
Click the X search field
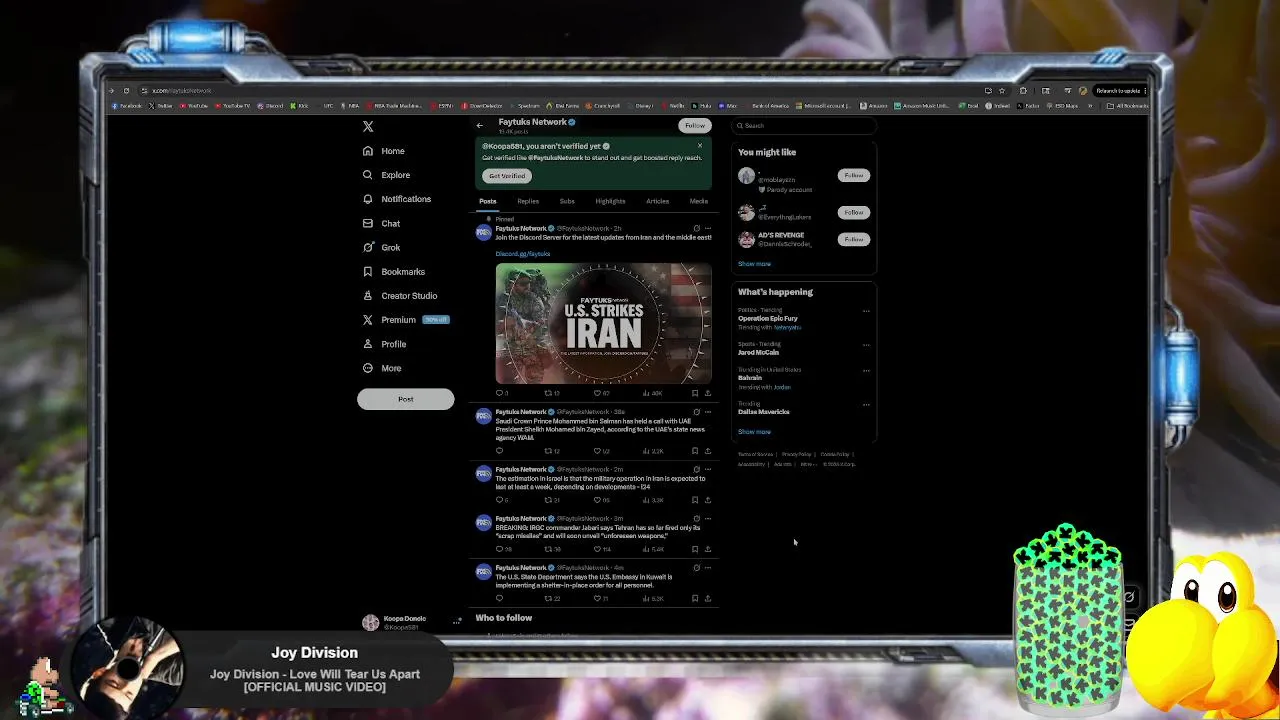click(x=805, y=126)
